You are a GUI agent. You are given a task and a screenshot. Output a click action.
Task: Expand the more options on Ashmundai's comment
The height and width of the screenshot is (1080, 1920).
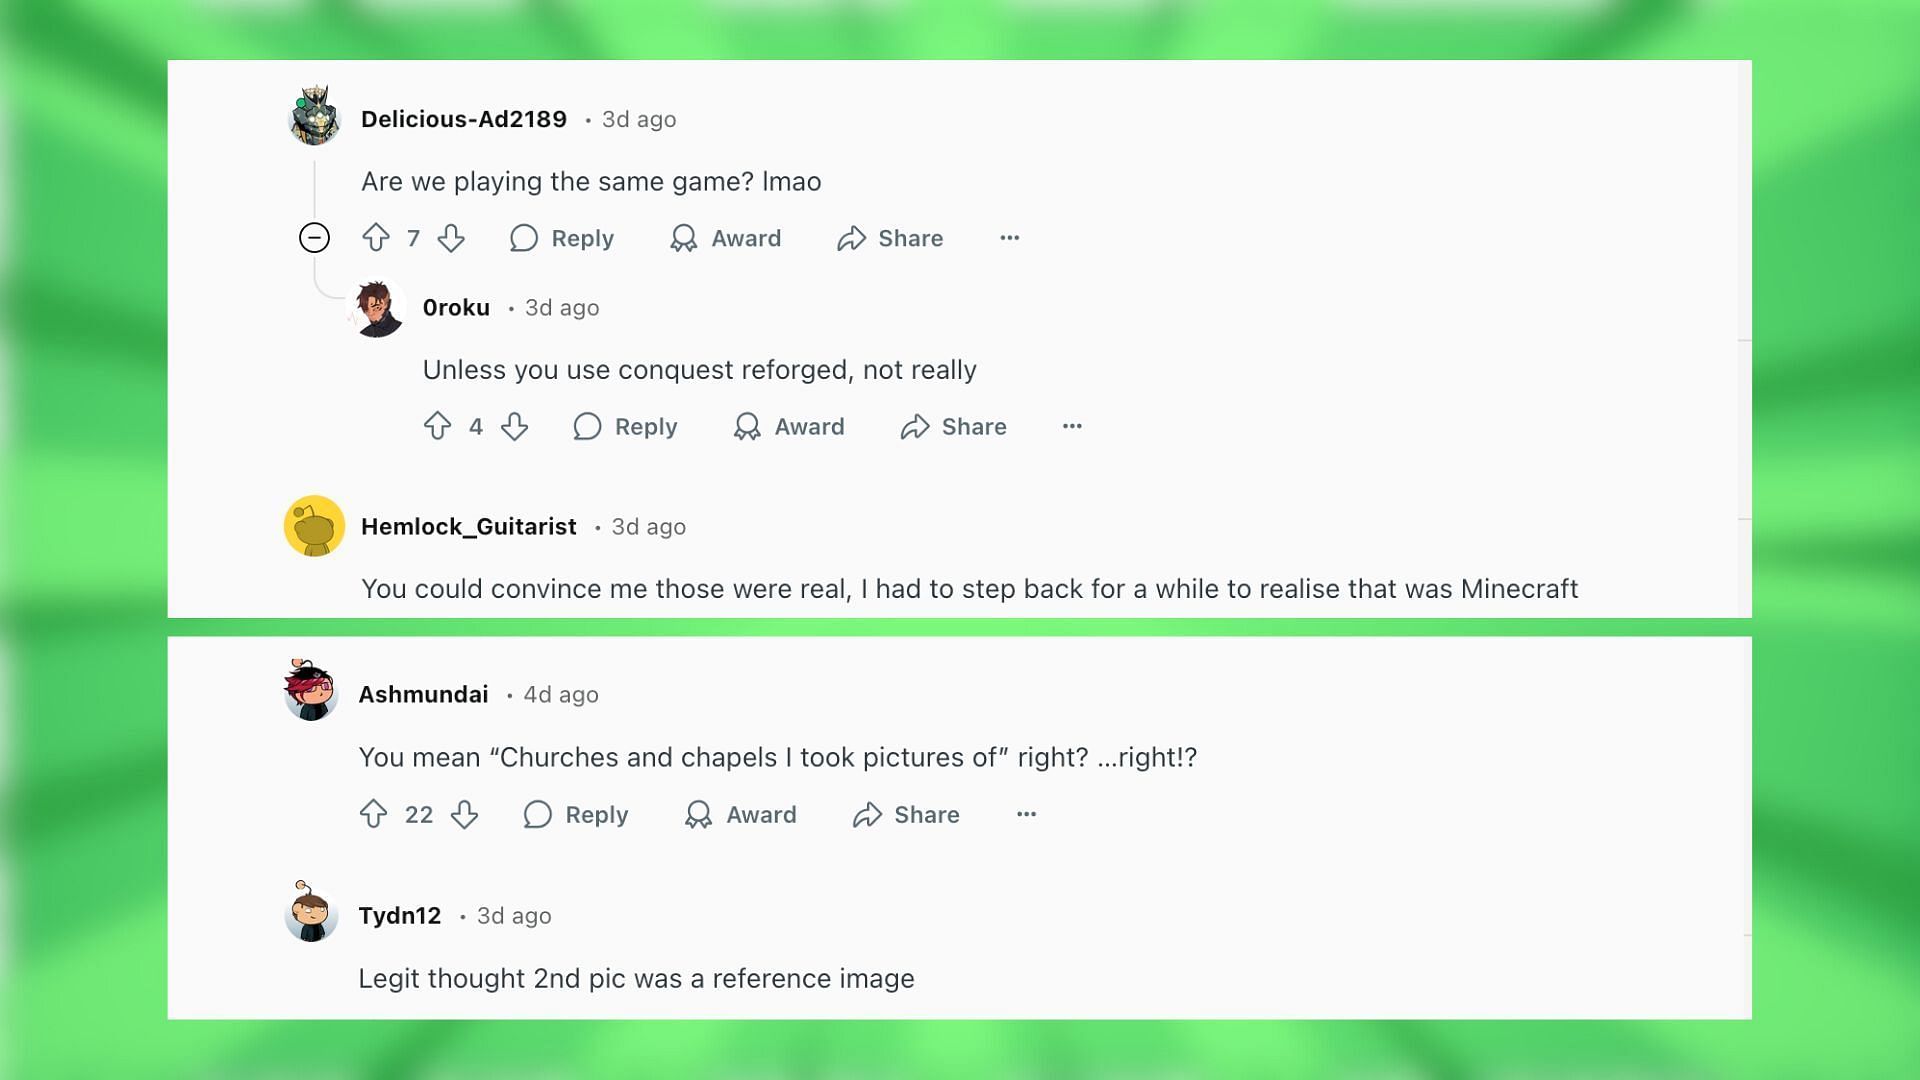(x=1026, y=814)
